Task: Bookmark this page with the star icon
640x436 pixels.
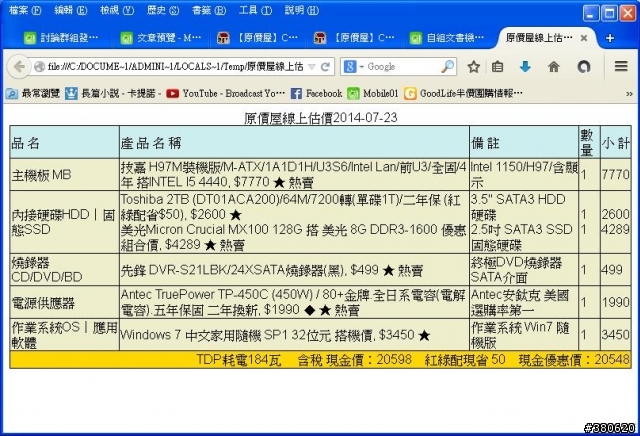Action: (x=473, y=67)
